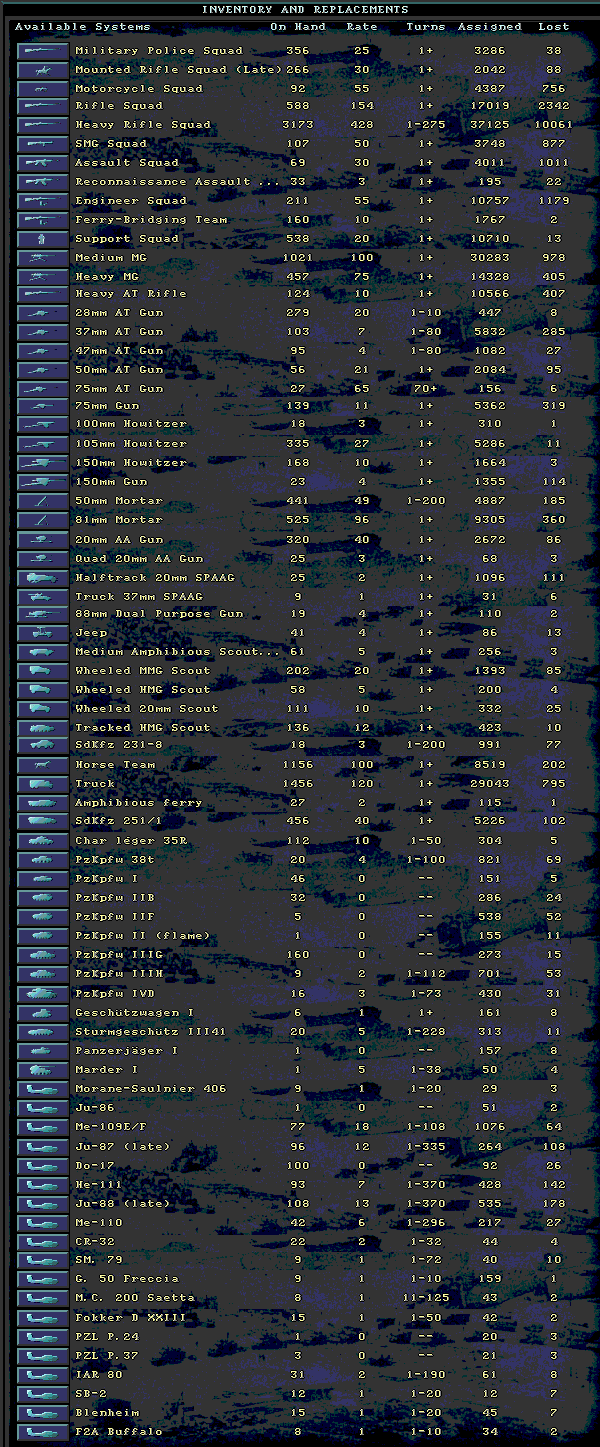600x1447 pixels.
Task: Select the 81mm Mortar name
Action: pos(119,520)
